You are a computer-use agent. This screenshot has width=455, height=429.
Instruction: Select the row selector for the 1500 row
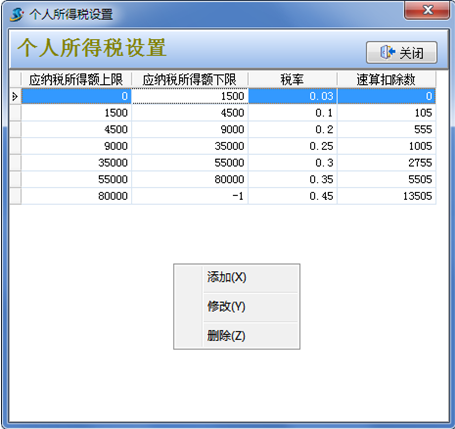[15, 113]
